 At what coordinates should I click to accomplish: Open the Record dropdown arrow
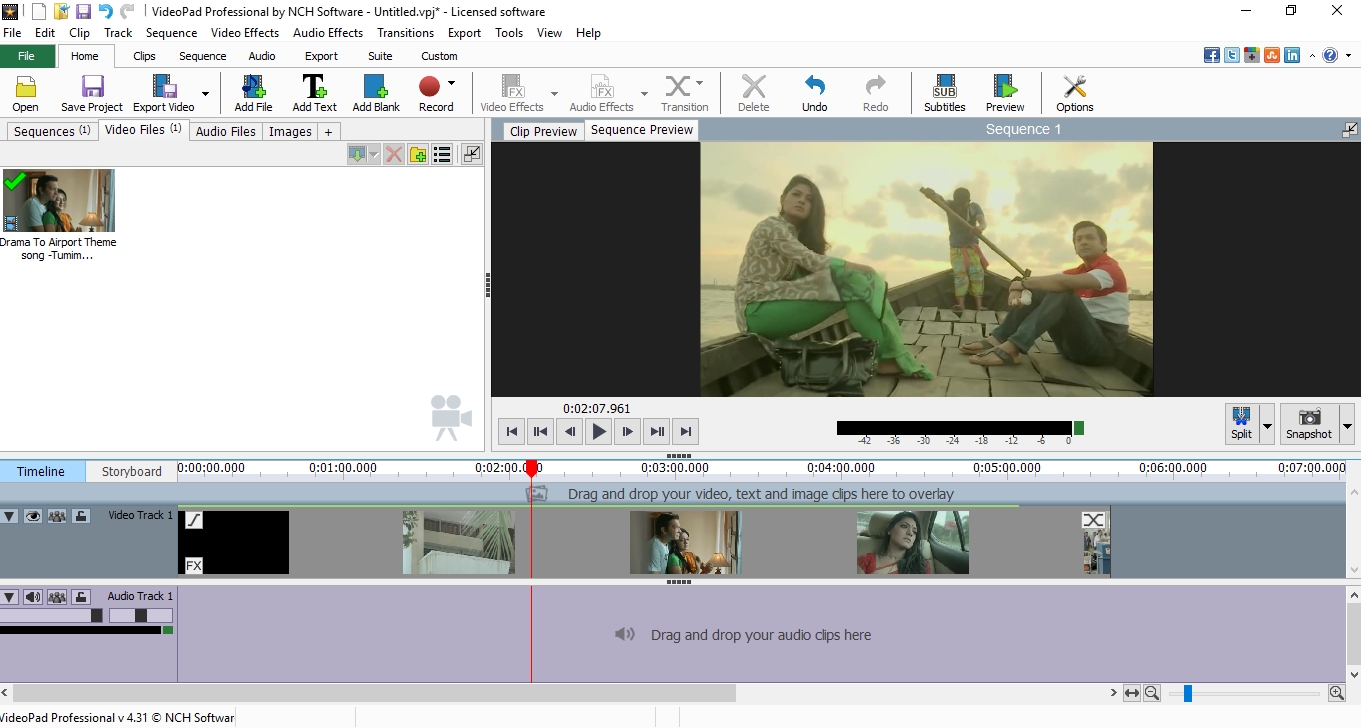(451, 83)
